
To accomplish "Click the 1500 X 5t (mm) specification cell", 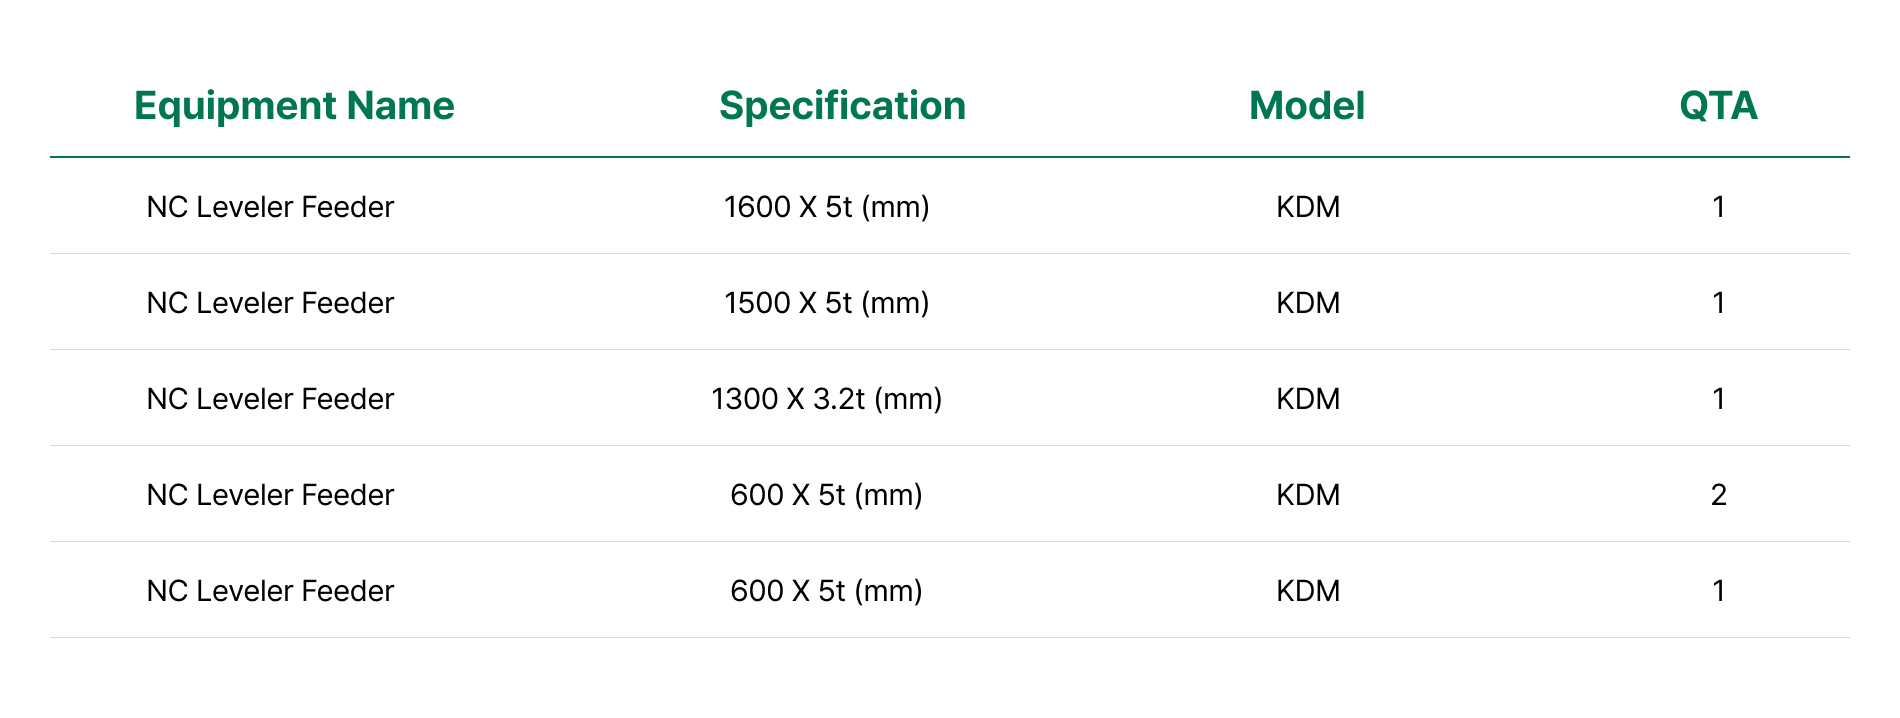I will (x=826, y=303).
